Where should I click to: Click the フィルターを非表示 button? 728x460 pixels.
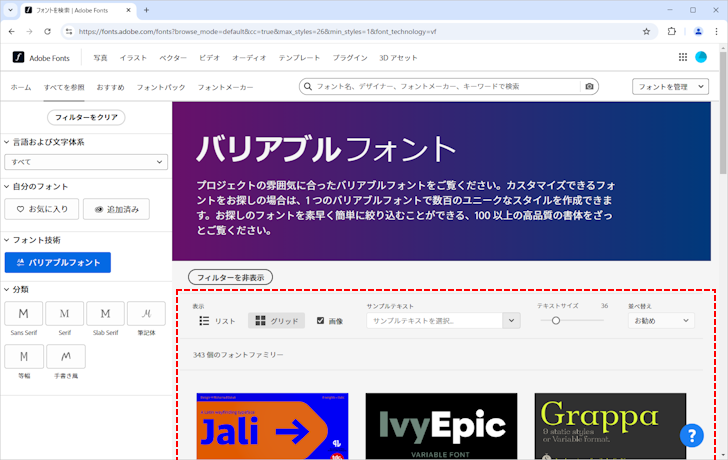pos(230,278)
